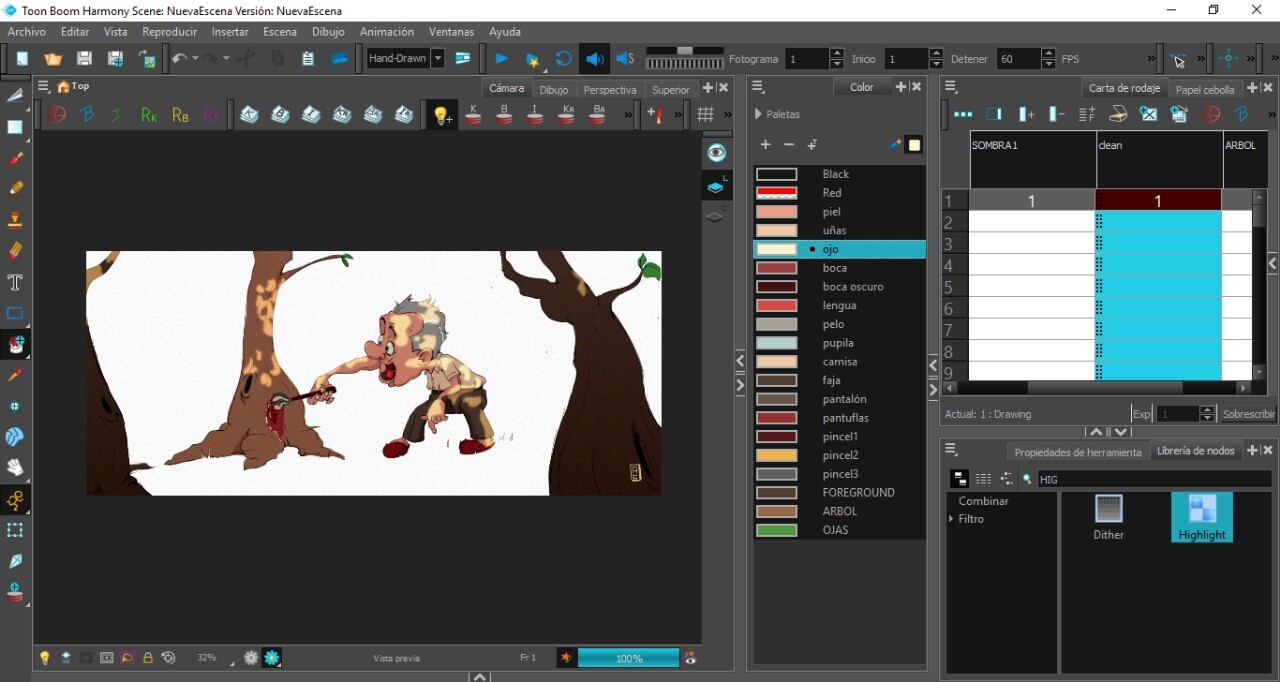Toggle the lock icon in view status bar
This screenshot has width=1280, height=682.
pyautogui.click(x=148, y=658)
